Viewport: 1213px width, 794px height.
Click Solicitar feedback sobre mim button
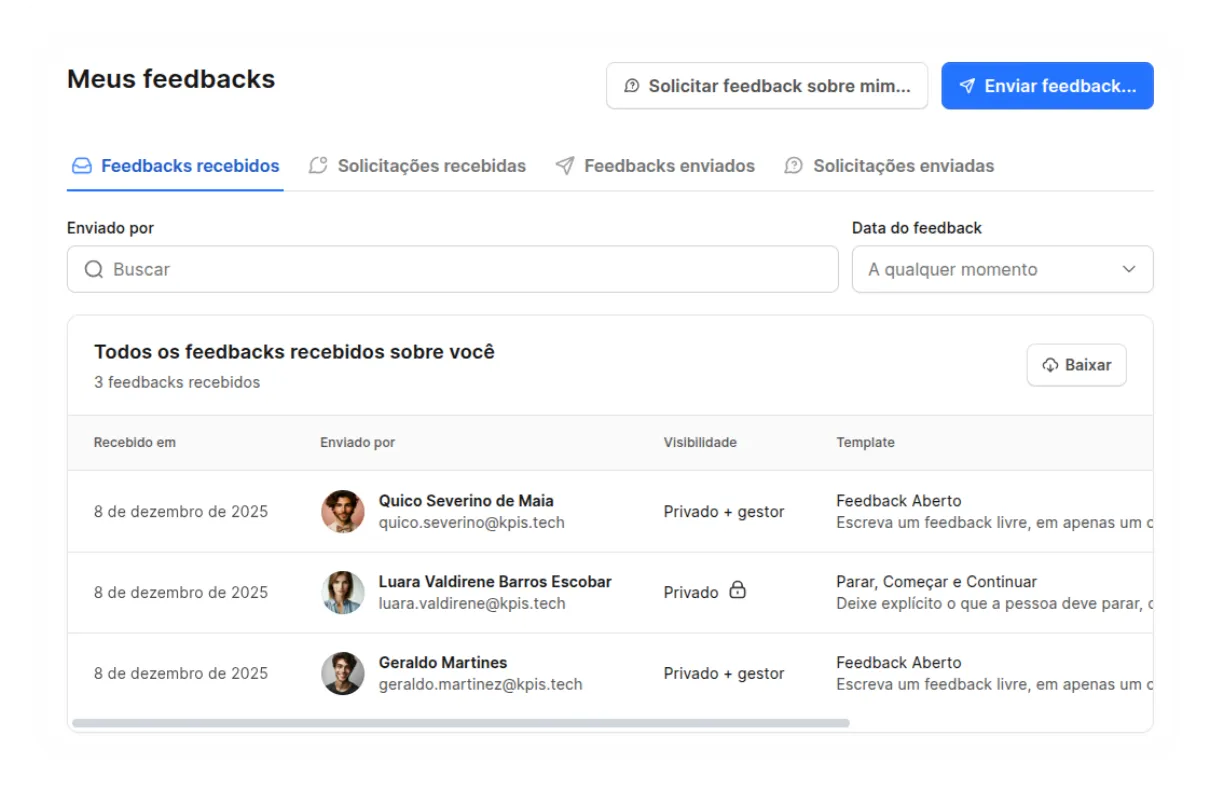coord(767,86)
